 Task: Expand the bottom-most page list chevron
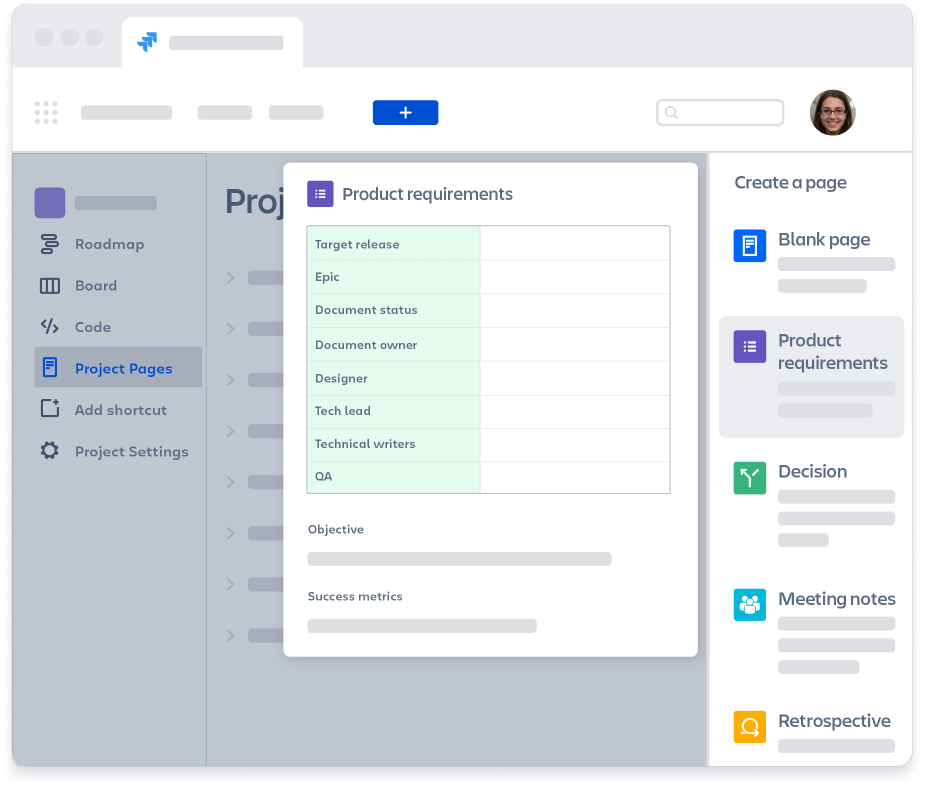coord(230,635)
